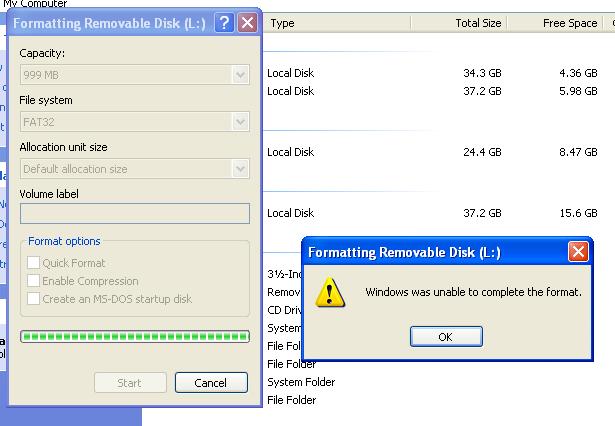Click the help question mark button in Format dialog
Image resolution: width=615 pixels, height=426 pixels.
click(x=224, y=23)
